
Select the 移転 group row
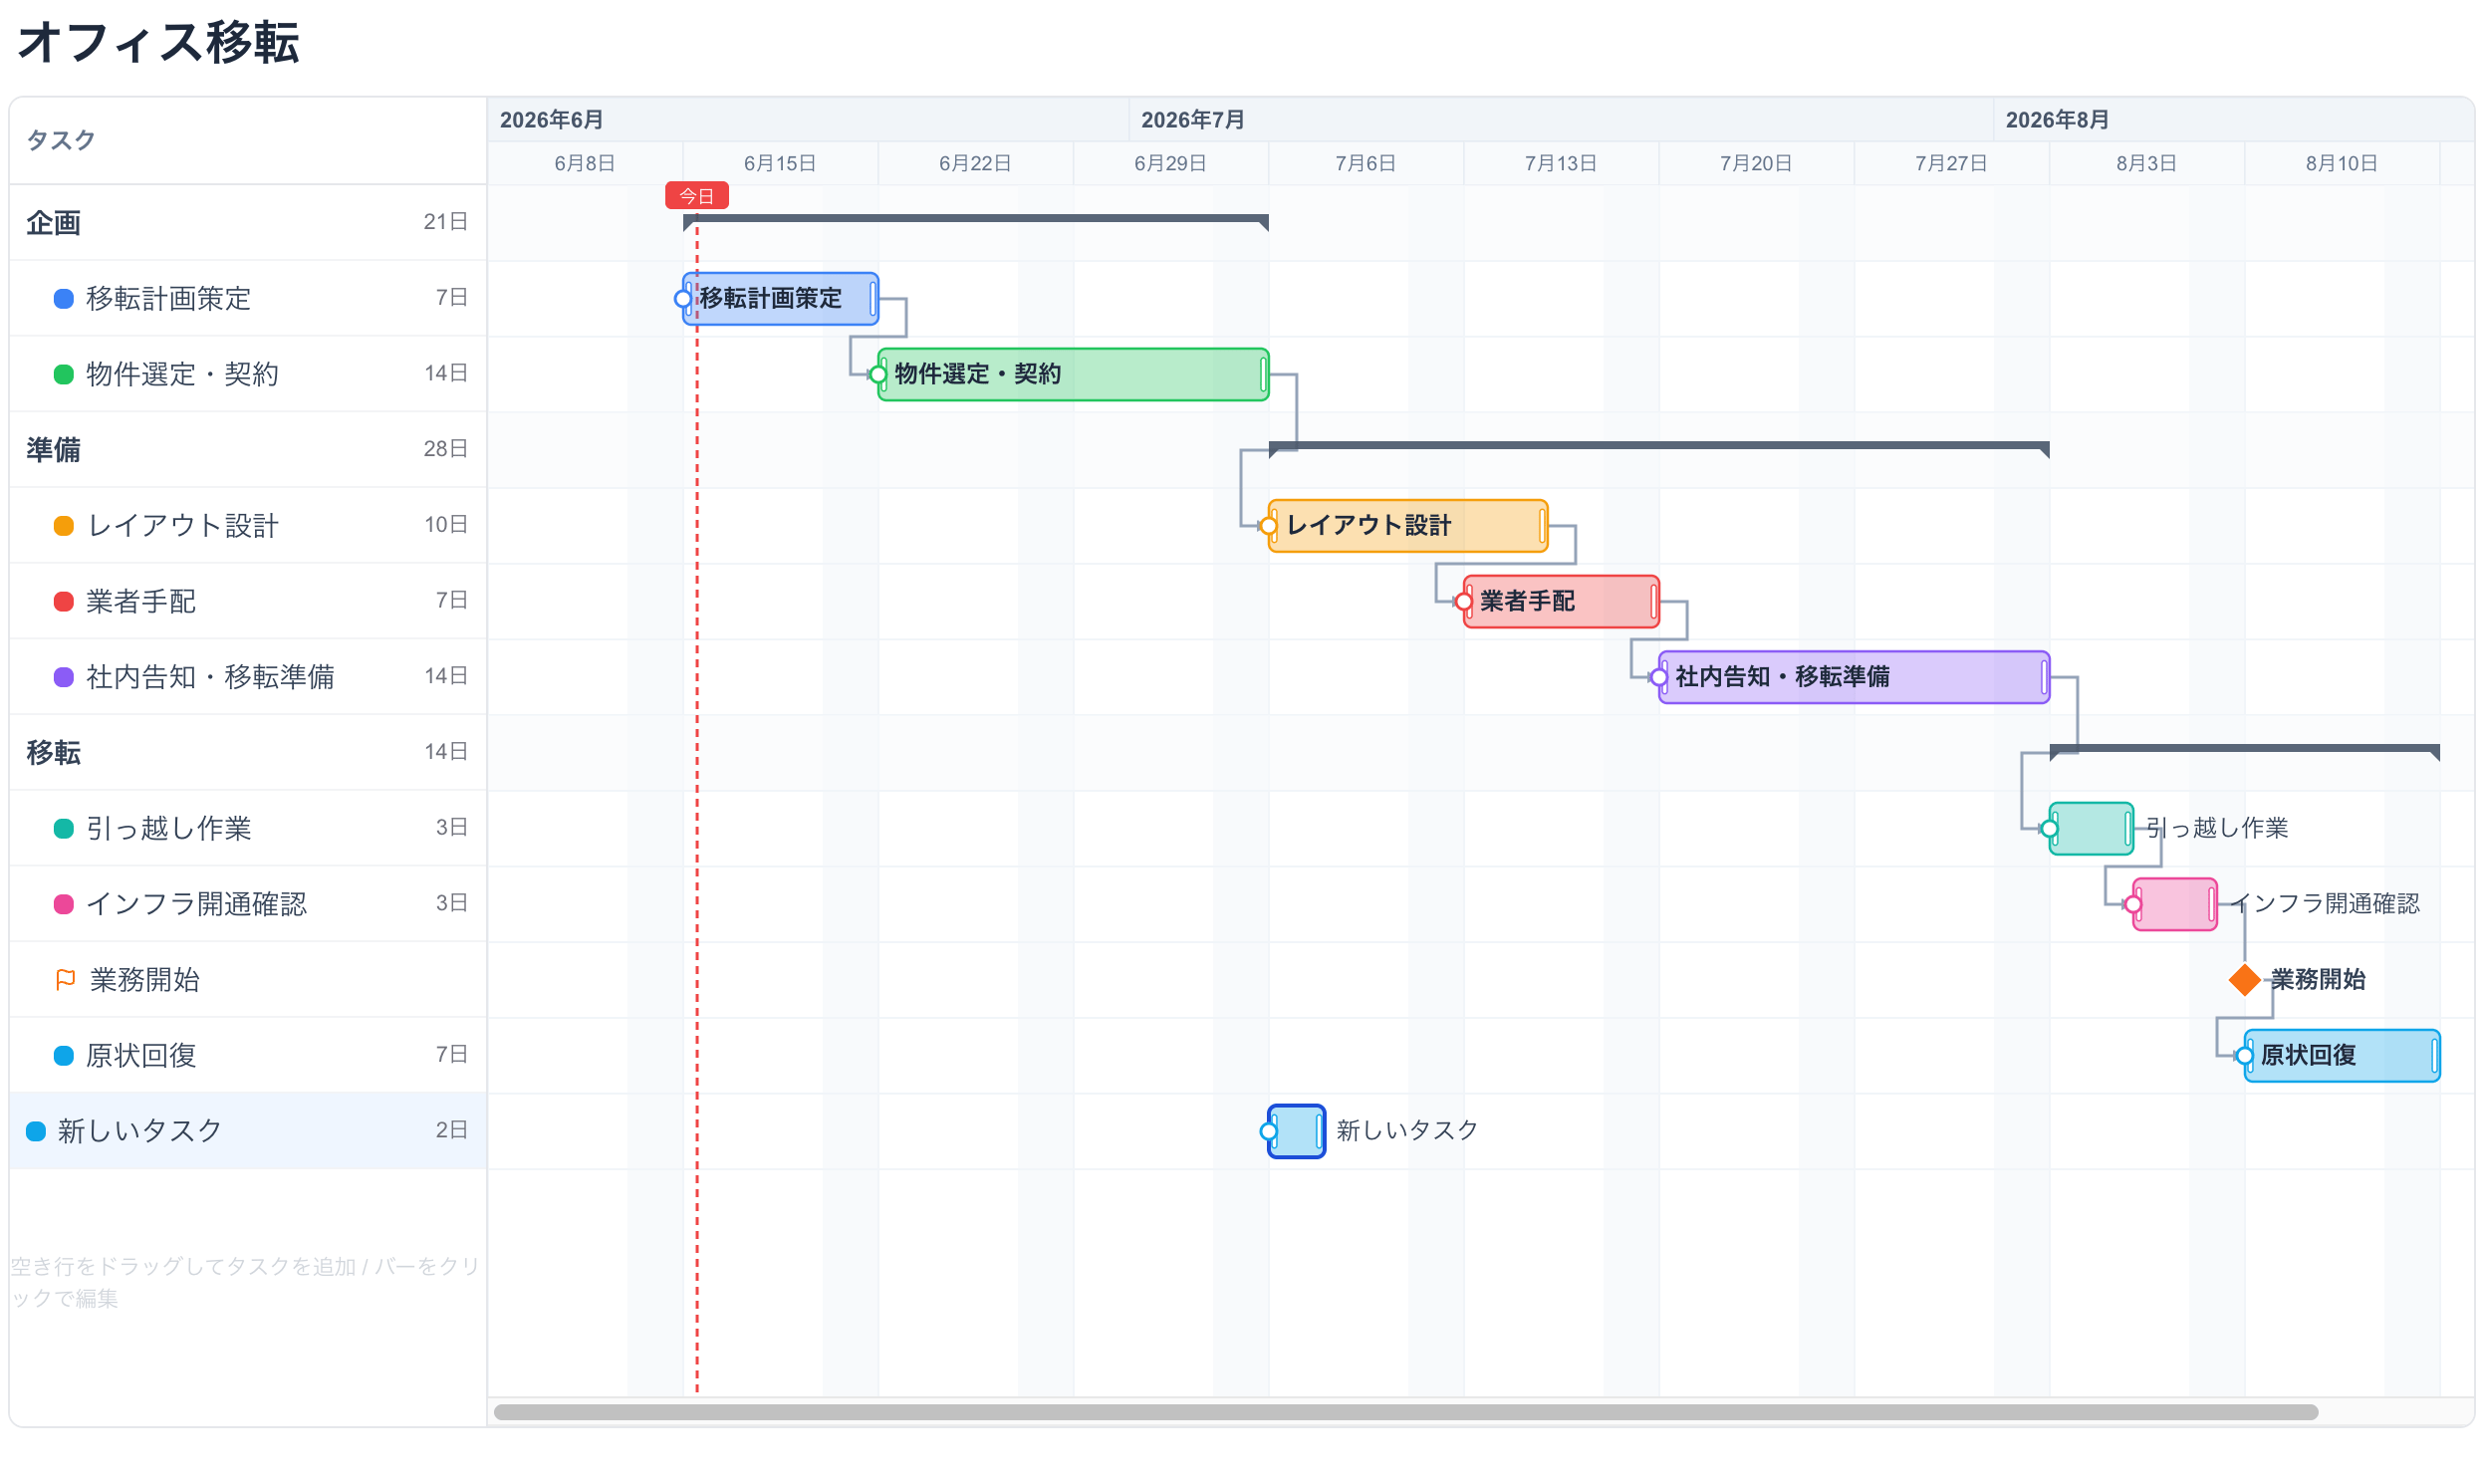pyautogui.click(x=248, y=753)
